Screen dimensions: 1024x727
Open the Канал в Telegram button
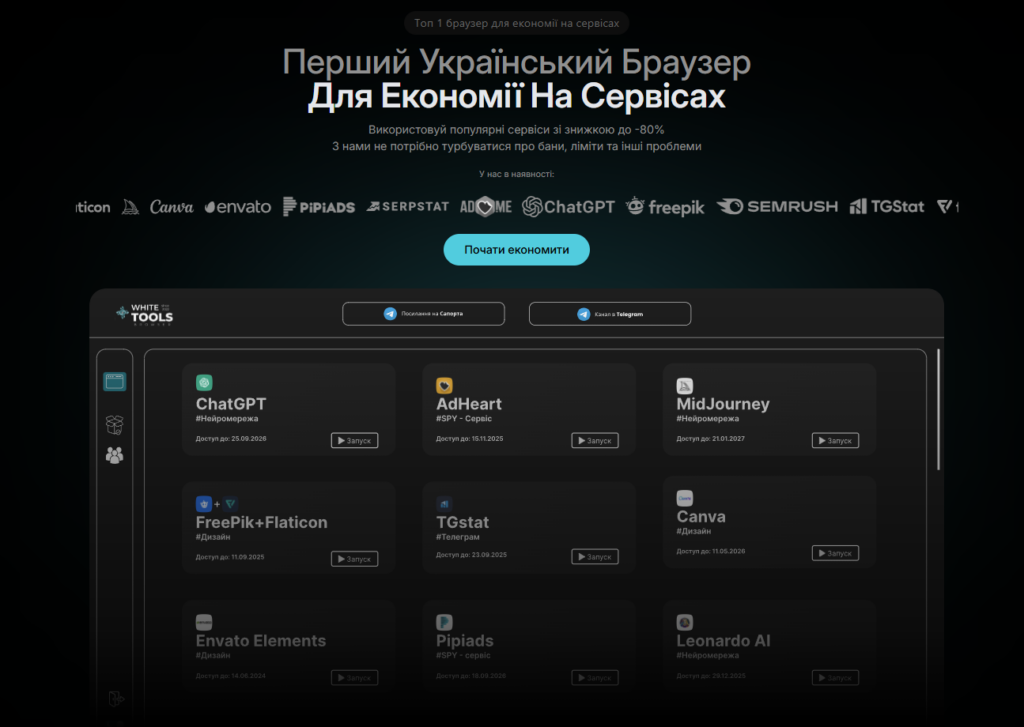(x=610, y=314)
